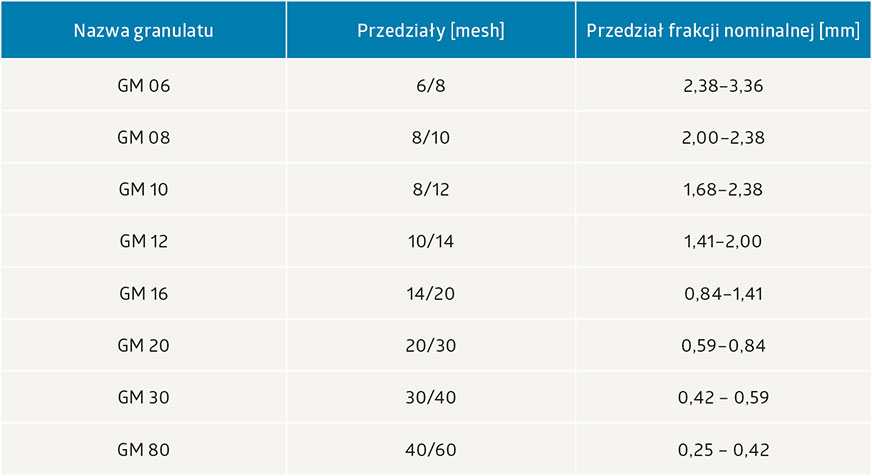The height and width of the screenshot is (476, 872).
Task: Select the 0,42 – 0,59 fraction cell
Action: pyautogui.click(x=723, y=398)
